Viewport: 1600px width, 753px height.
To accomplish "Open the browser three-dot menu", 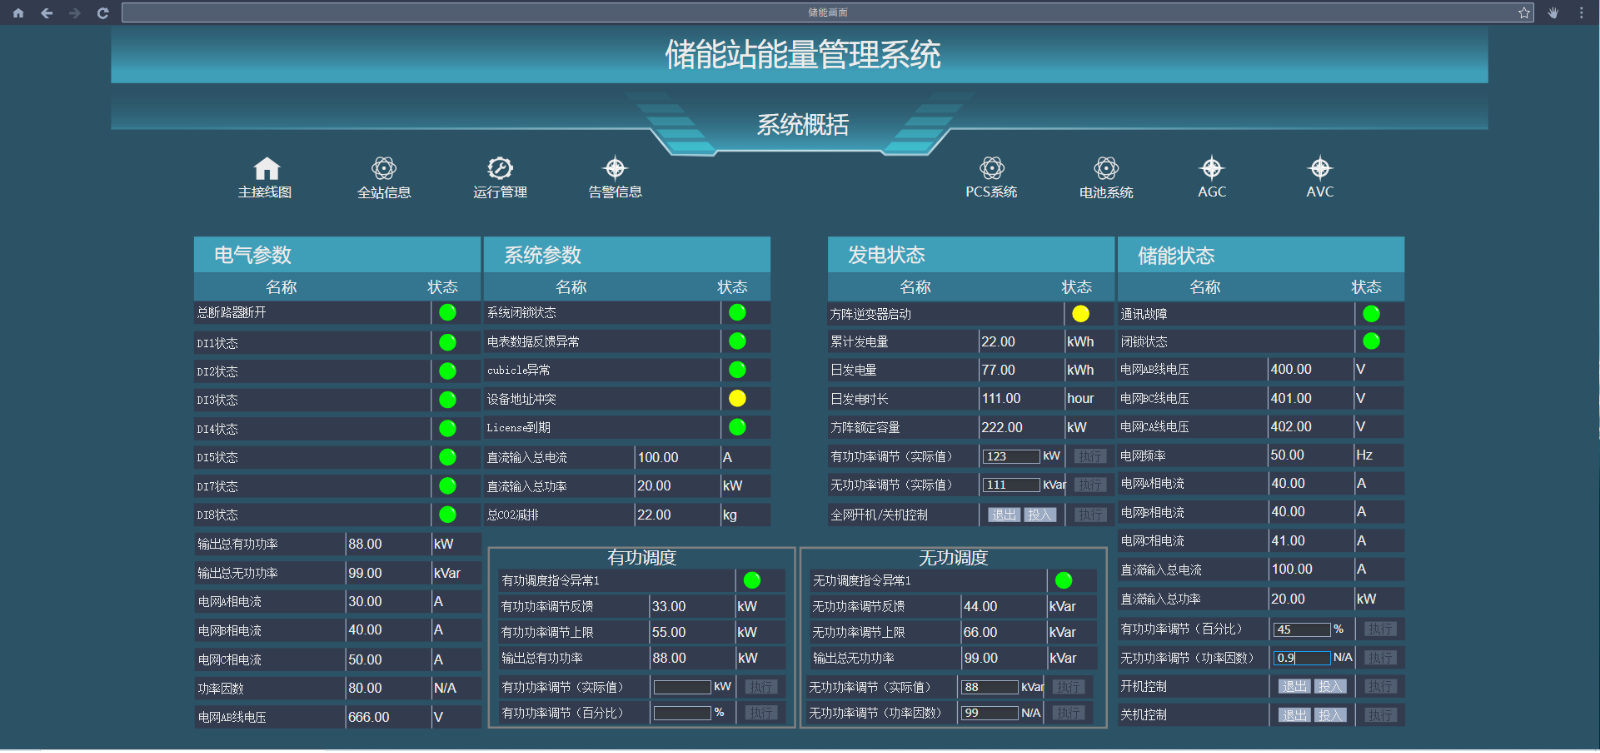I will (x=1581, y=13).
